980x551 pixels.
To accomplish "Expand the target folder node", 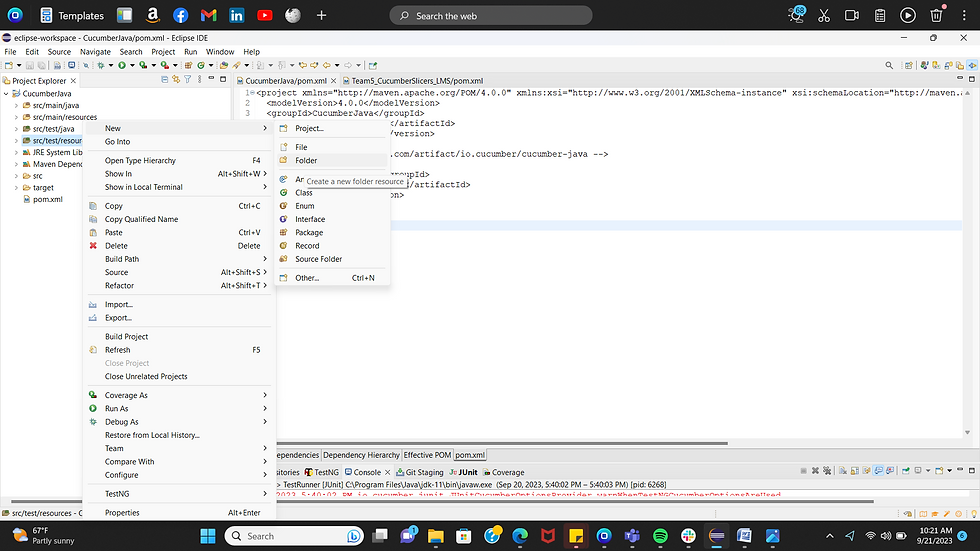I will [x=16, y=187].
